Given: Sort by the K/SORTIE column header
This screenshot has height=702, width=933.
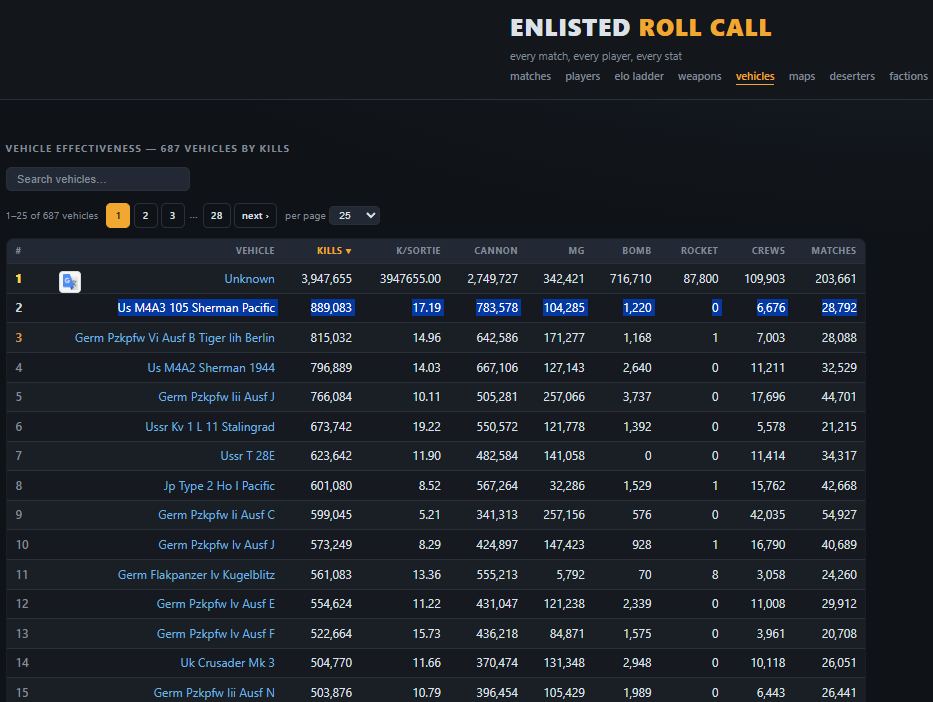Looking at the screenshot, I should click(x=418, y=250).
